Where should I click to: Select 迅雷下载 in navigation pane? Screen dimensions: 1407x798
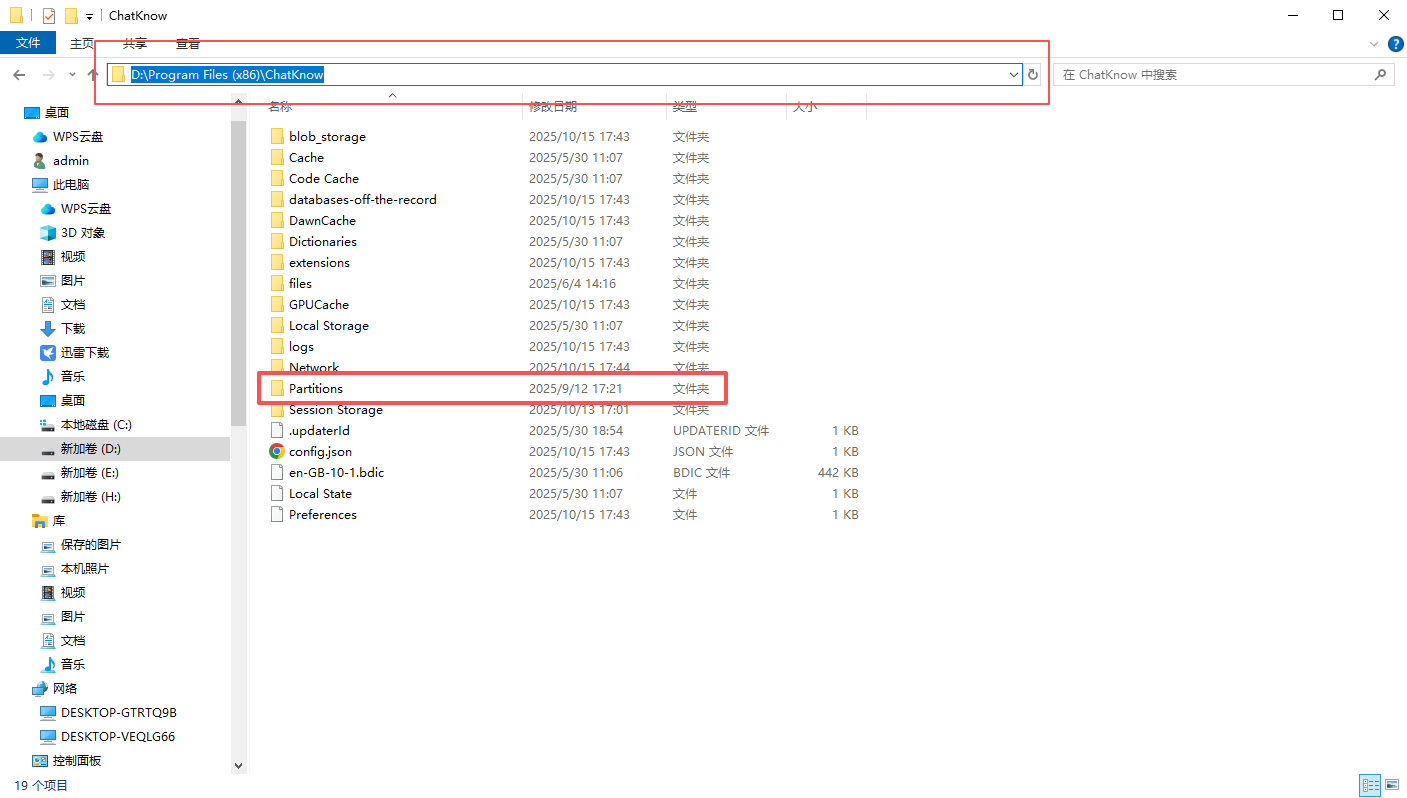(84, 353)
